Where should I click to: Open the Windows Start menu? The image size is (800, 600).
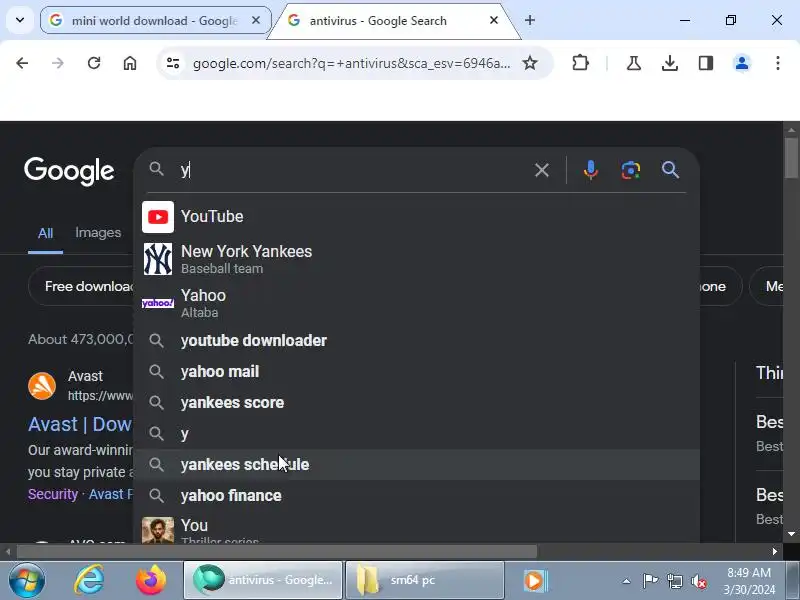[27, 581]
